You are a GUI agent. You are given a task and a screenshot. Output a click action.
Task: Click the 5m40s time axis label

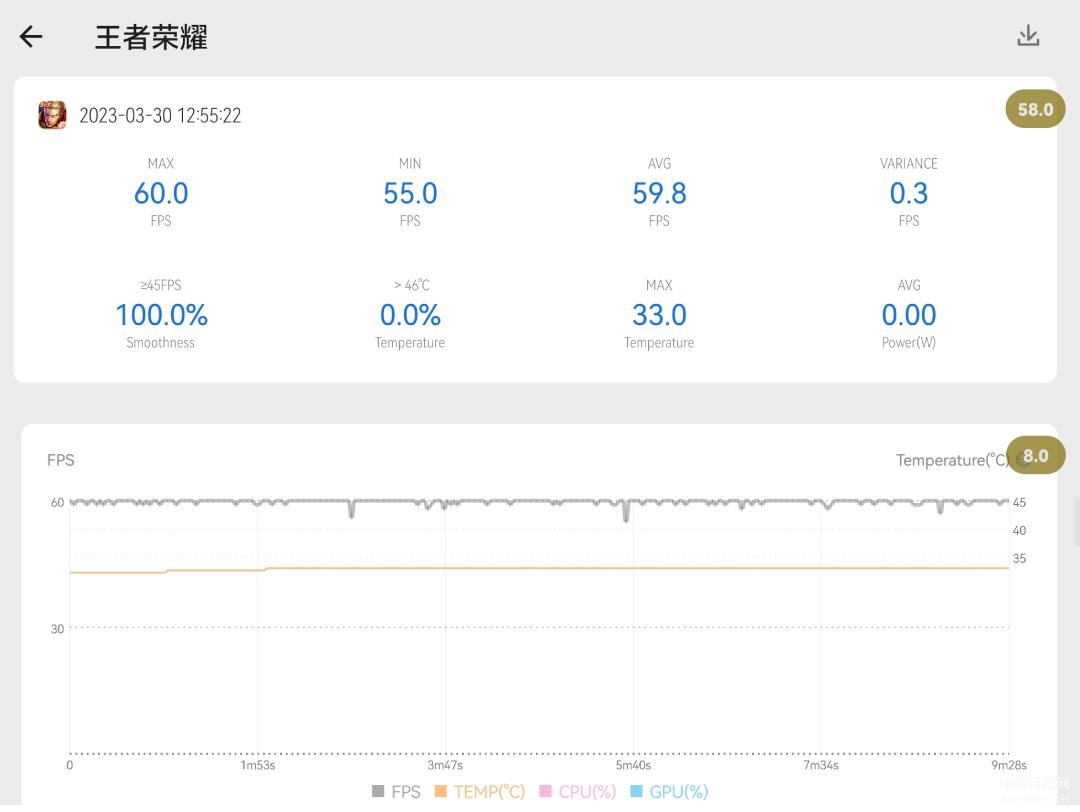pos(633,766)
